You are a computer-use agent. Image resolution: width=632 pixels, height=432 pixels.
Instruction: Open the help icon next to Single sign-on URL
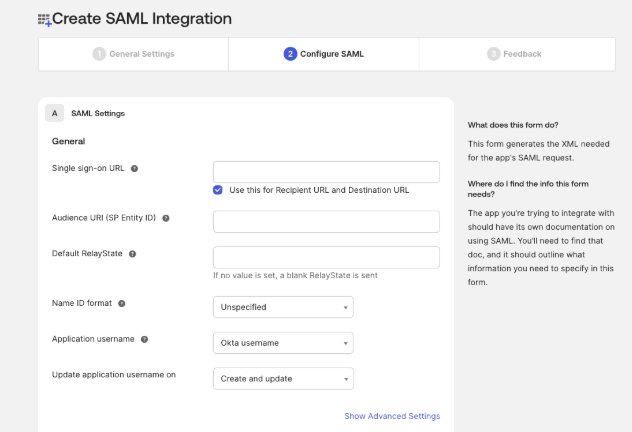click(135, 168)
